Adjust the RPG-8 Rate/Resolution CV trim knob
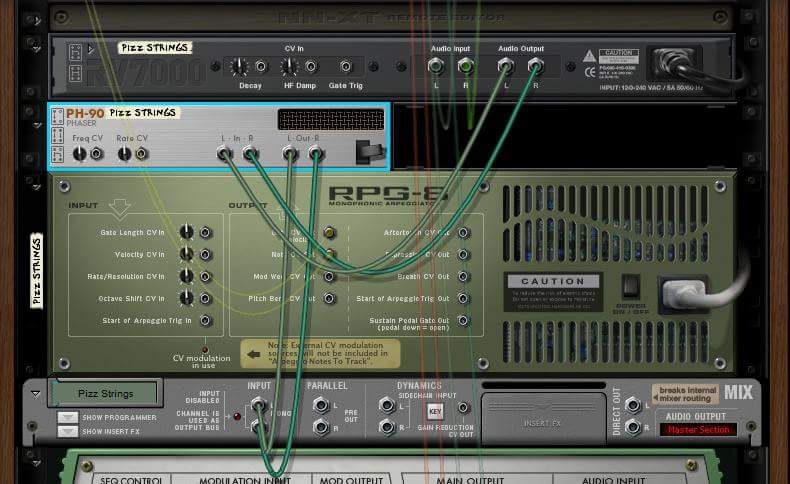The image size is (790, 484). 186,276
